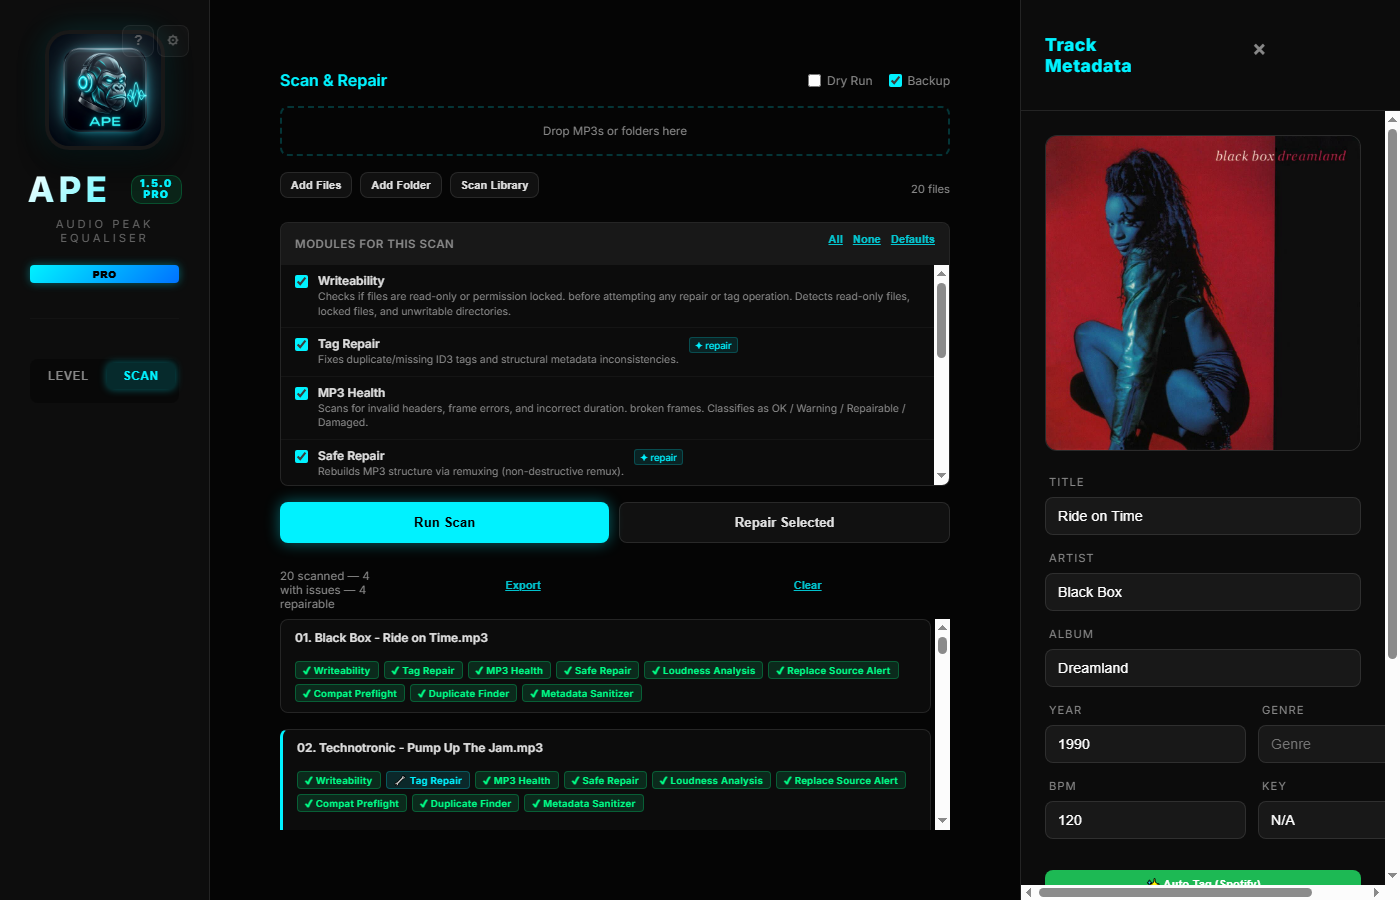The height and width of the screenshot is (900, 1400).
Task: Click Duplicate Finder chip under Technotronic file
Action: pyautogui.click(x=465, y=804)
